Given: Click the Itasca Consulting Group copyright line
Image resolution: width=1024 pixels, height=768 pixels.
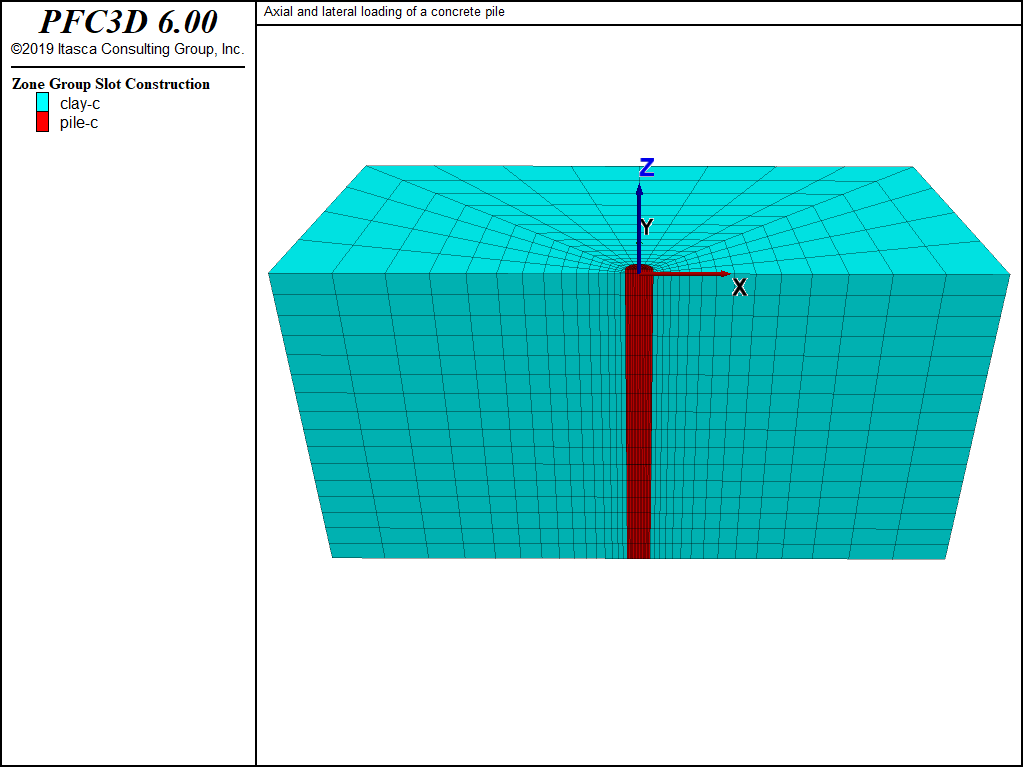Looking at the screenshot, I should pyautogui.click(x=127, y=49).
